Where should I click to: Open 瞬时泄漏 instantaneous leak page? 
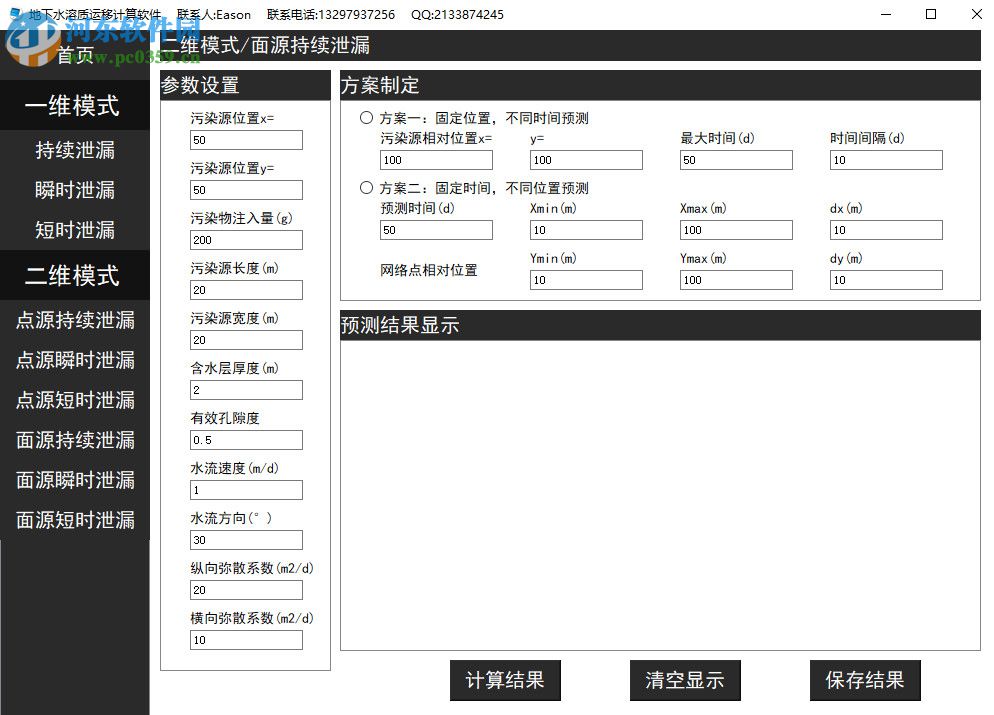[x=74, y=190]
